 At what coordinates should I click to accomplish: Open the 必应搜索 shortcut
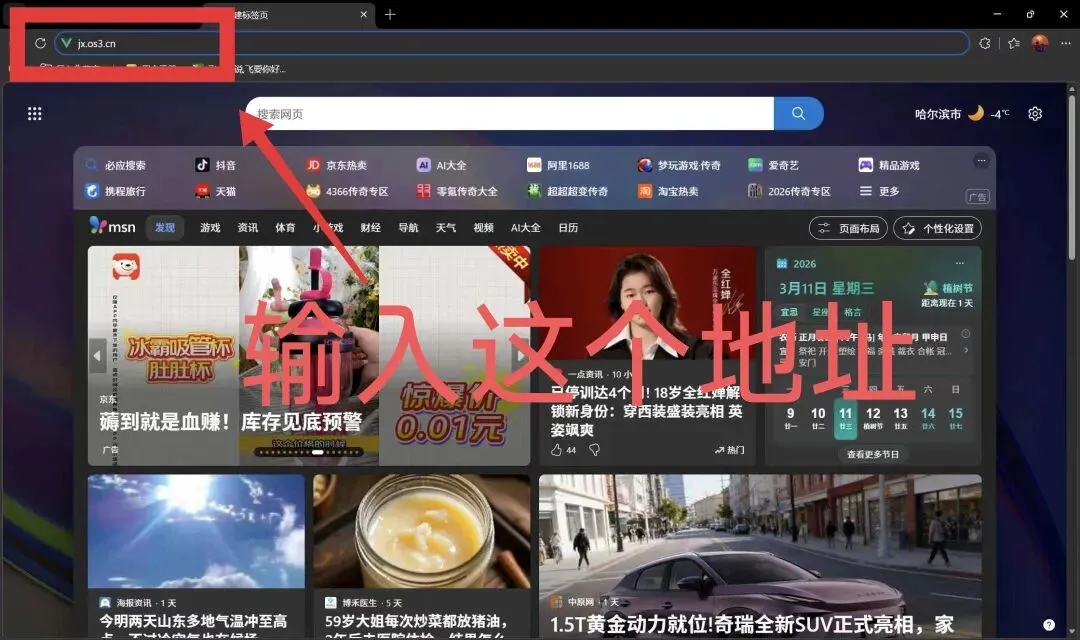point(116,165)
